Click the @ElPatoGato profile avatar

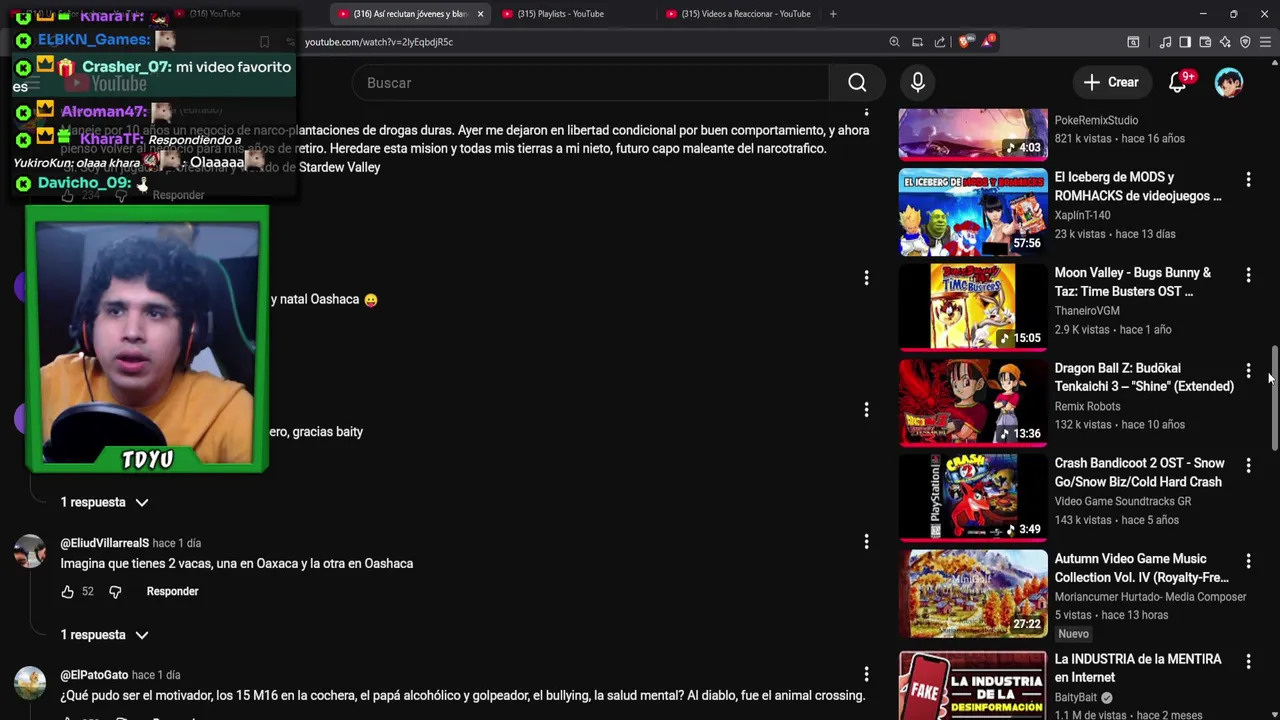pyautogui.click(x=30, y=683)
